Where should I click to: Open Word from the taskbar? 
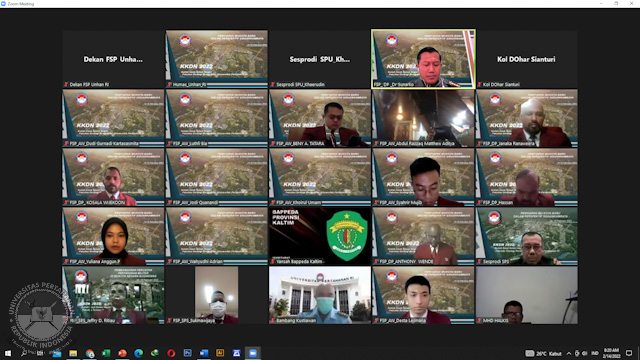click(204, 353)
